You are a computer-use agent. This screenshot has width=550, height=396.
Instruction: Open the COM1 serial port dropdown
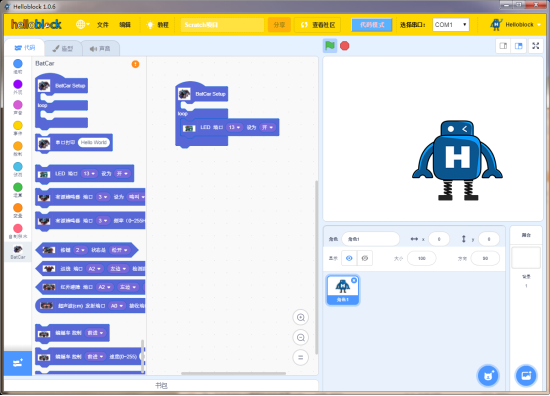[x=451, y=25]
